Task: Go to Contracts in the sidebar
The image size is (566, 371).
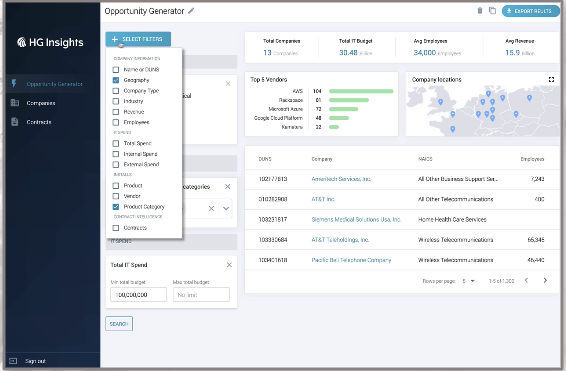Action: tap(39, 122)
